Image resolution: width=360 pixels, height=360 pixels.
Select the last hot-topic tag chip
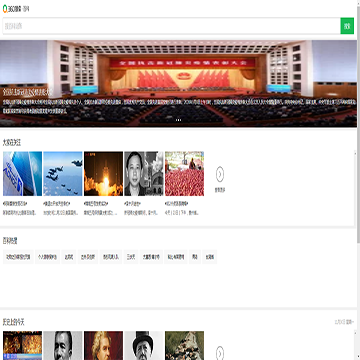tap(210, 257)
